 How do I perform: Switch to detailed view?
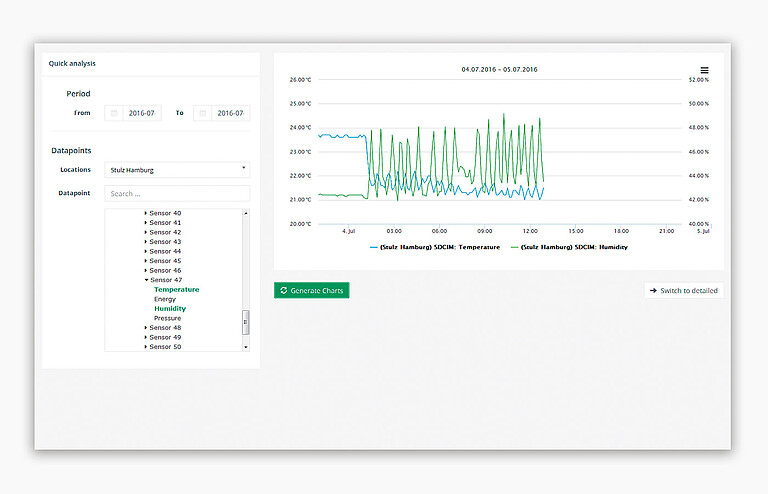point(683,290)
